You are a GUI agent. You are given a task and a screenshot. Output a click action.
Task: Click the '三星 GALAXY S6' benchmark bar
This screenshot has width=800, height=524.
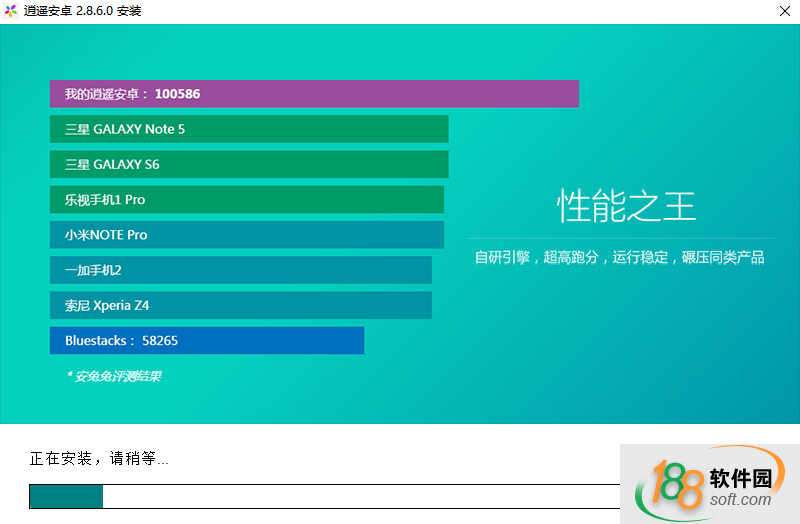click(248, 164)
